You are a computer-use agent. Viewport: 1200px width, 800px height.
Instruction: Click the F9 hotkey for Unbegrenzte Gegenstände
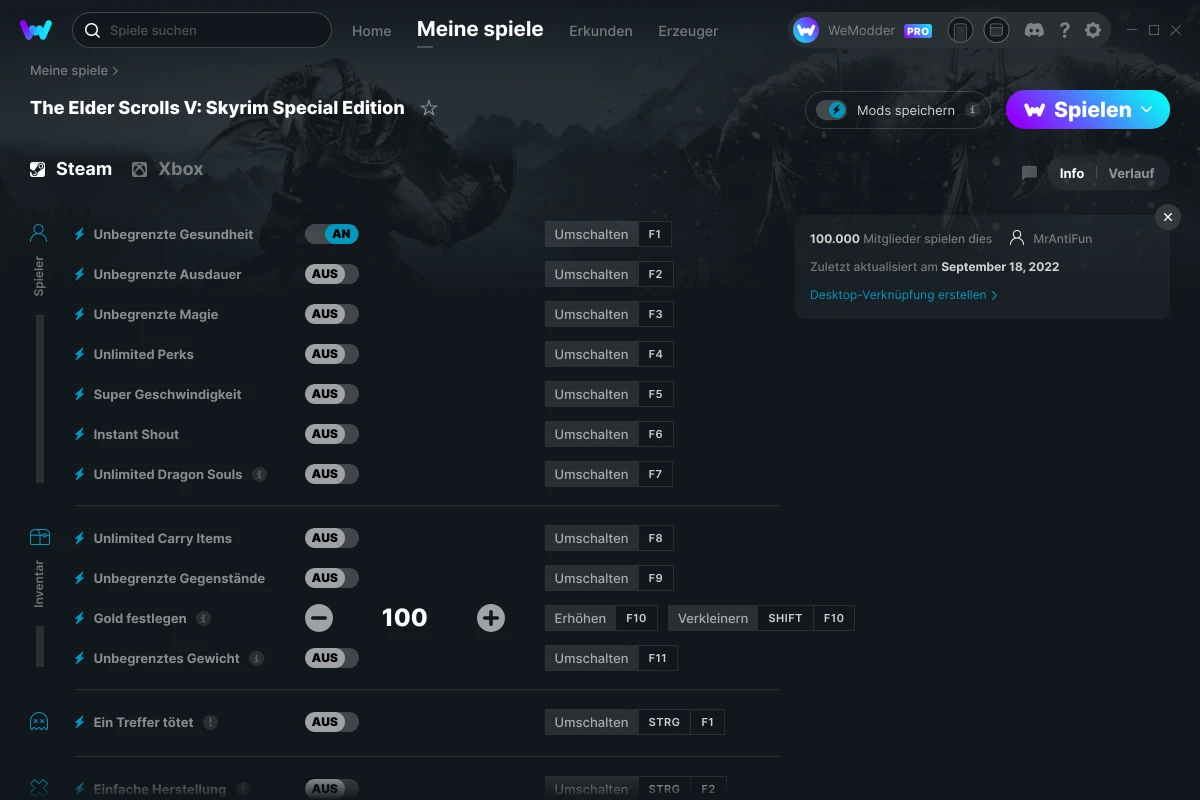click(656, 578)
